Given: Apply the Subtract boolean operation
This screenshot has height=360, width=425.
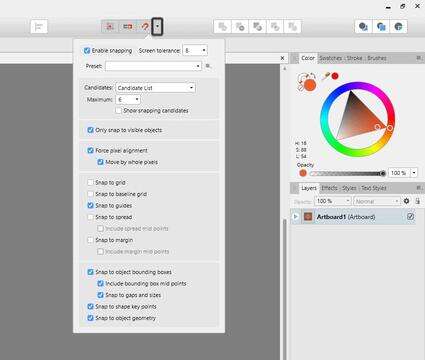Looking at the screenshot, I should click(240, 27).
